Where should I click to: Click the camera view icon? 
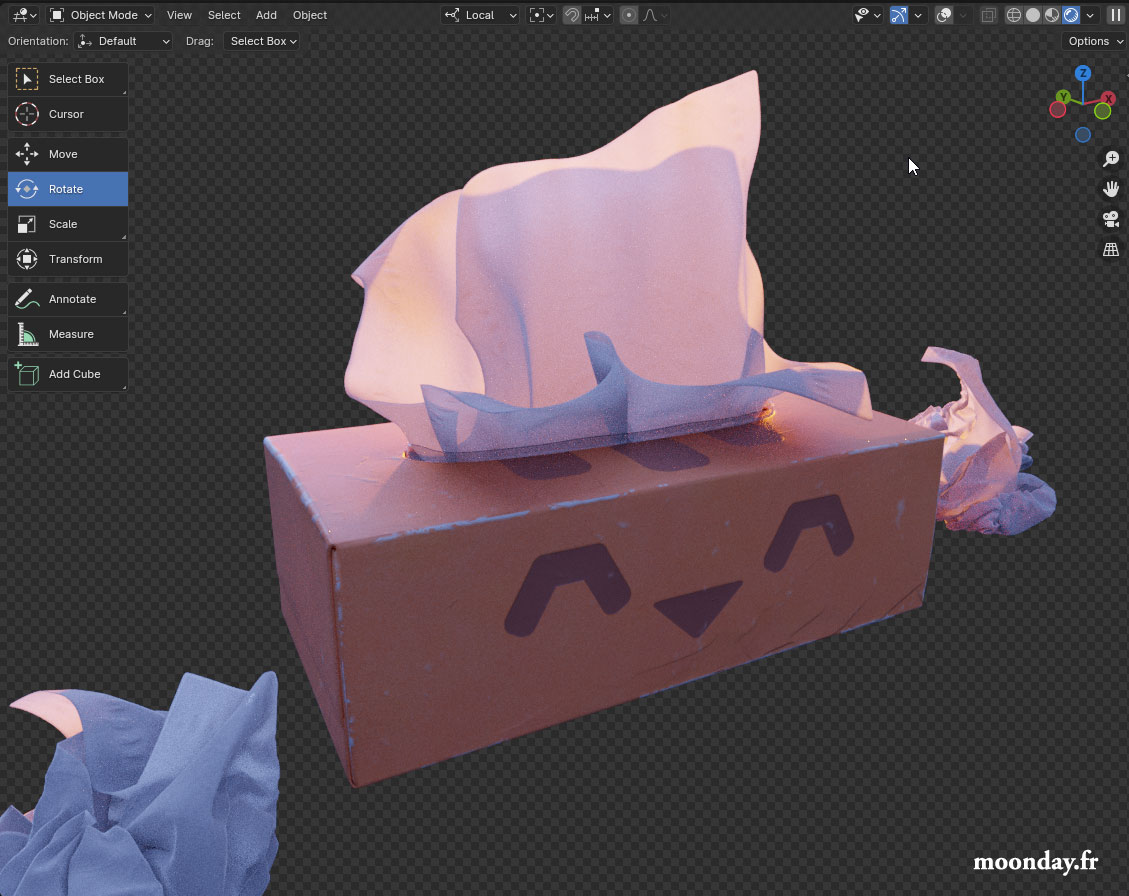1110,219
